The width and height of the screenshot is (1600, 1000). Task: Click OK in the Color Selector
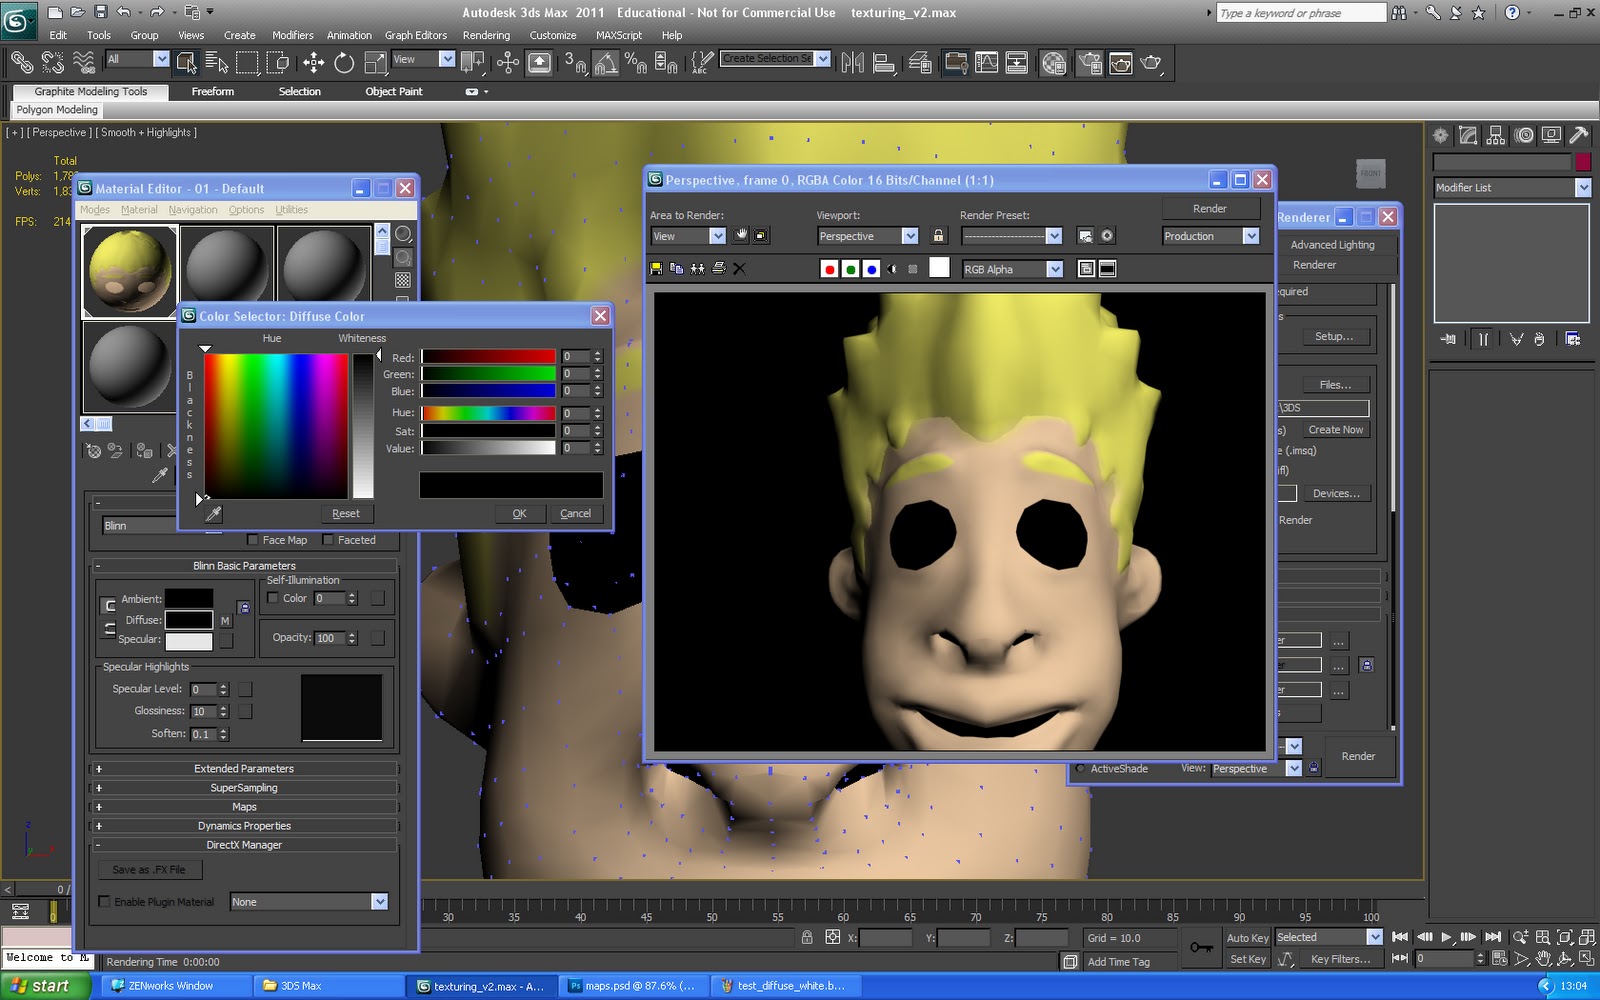519,513
